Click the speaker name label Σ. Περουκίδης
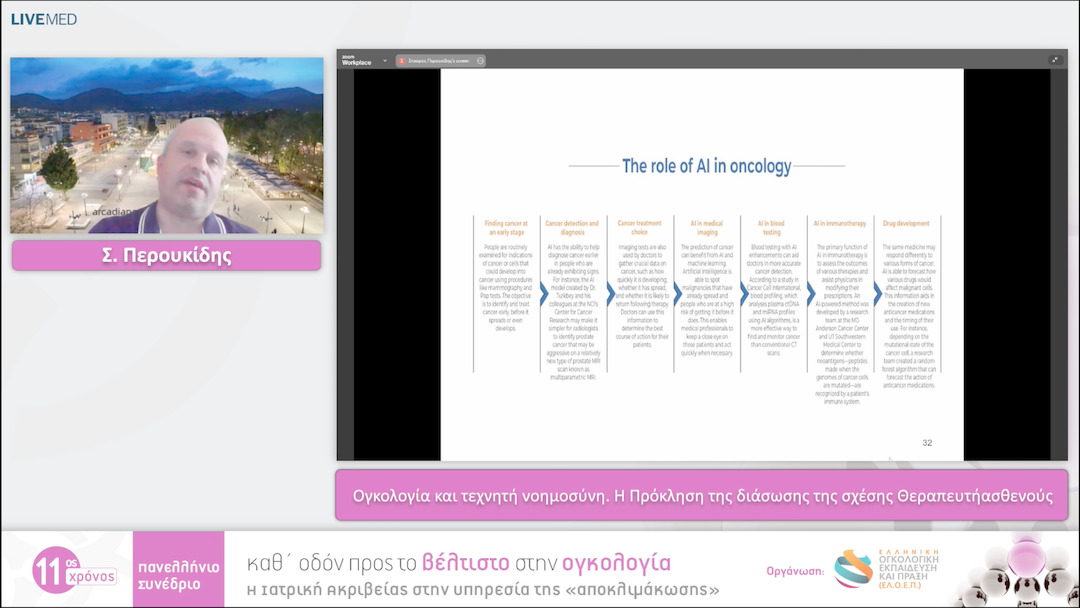This screenshot has width=1080, height=608. pos(166,255)
